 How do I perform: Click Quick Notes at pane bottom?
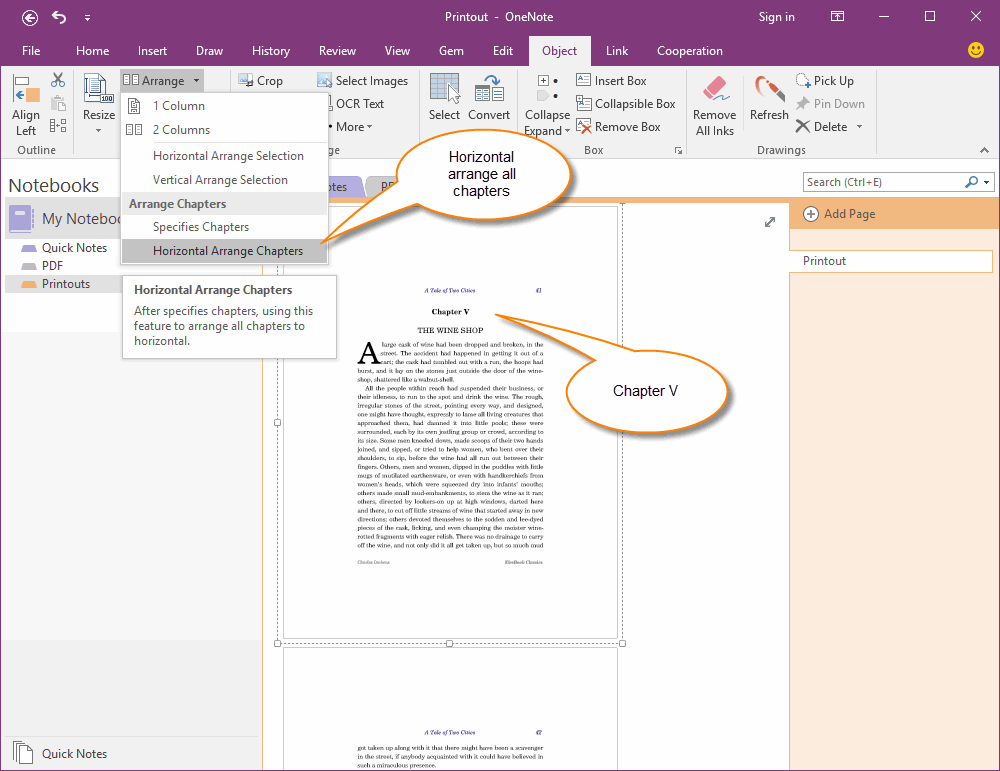[59, 753]
